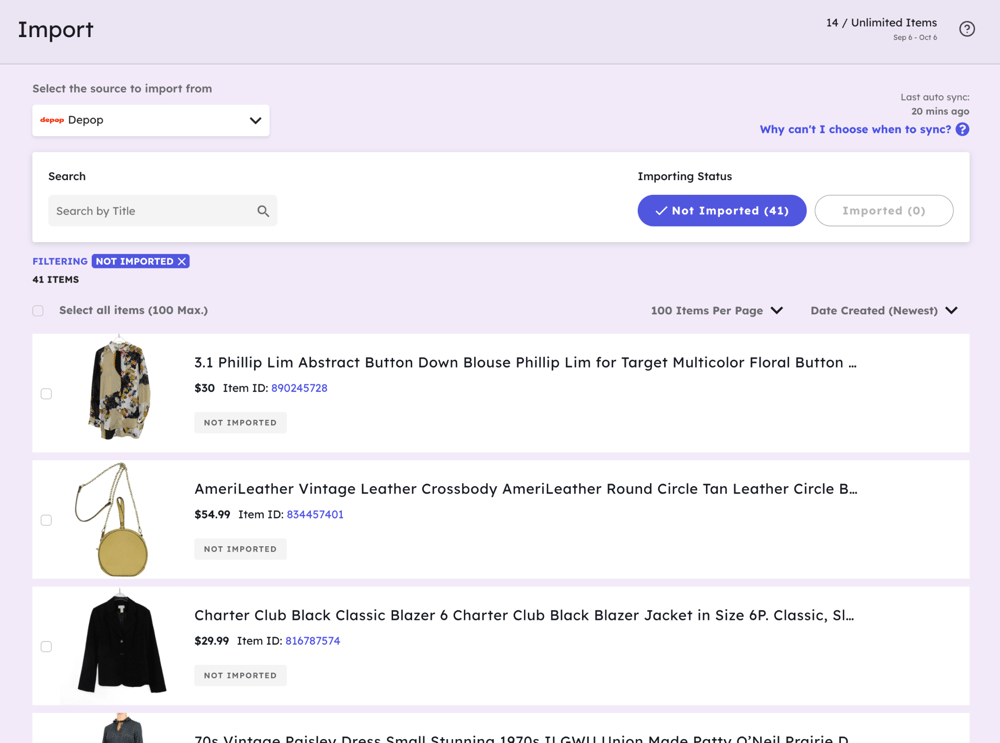Click the Import page heading
Image resolution: width=1000 pixels, height=743 pixels.
(55, 30)
